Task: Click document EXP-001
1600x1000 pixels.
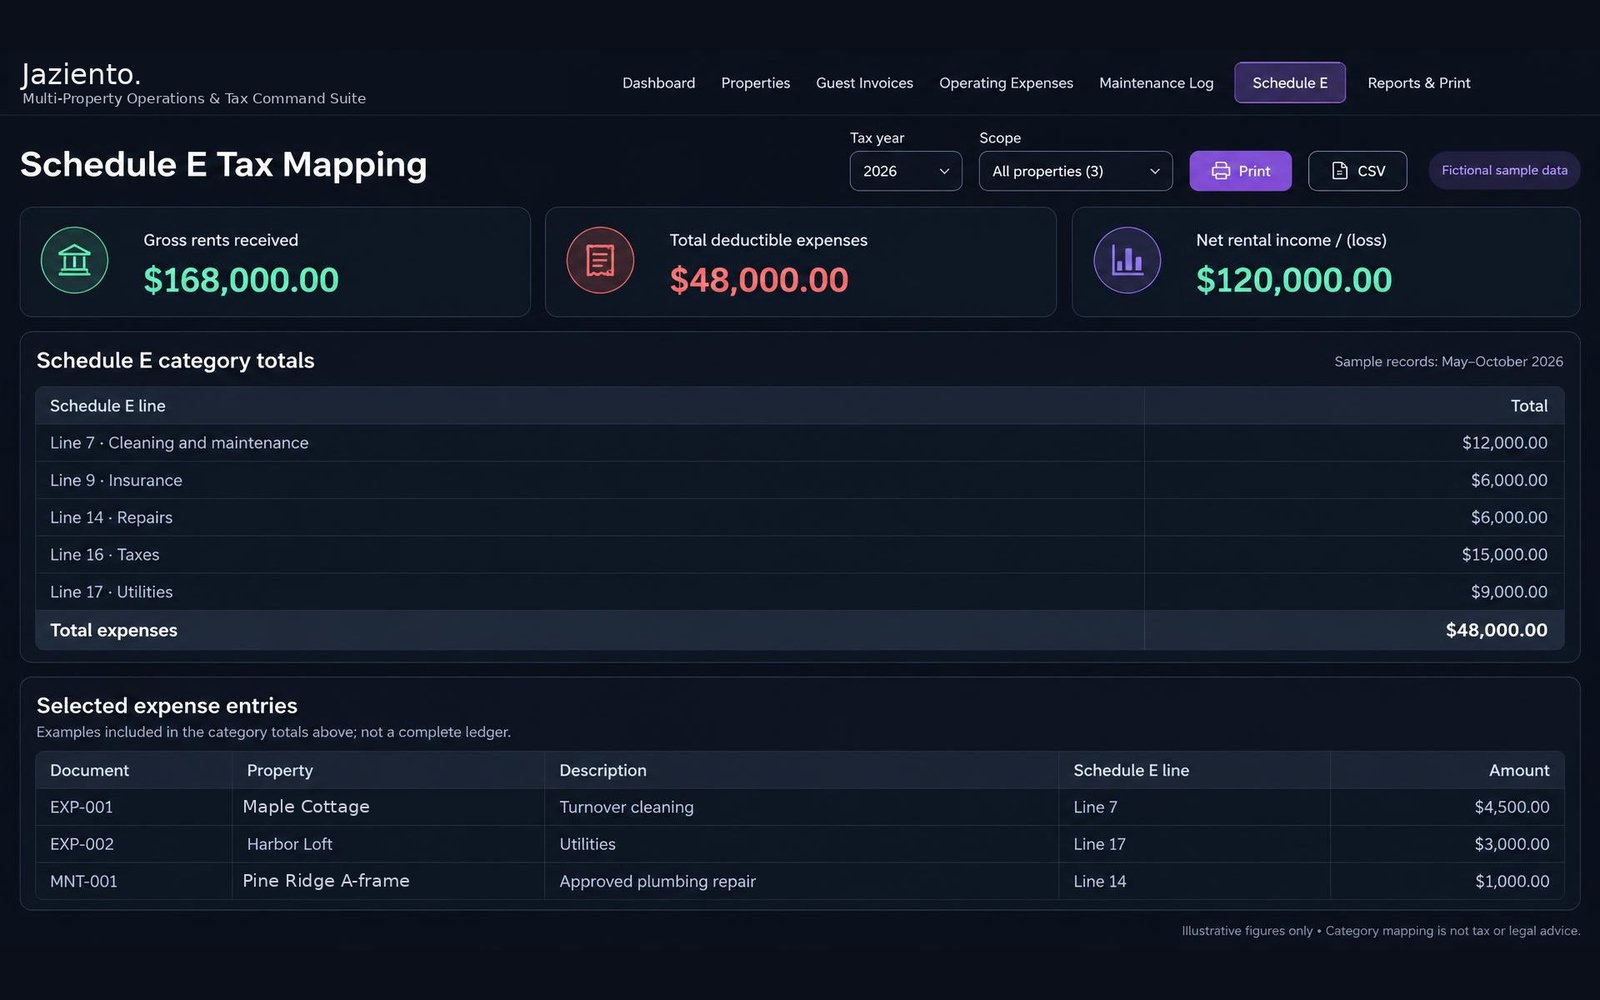Action: [x=82, y=807]
